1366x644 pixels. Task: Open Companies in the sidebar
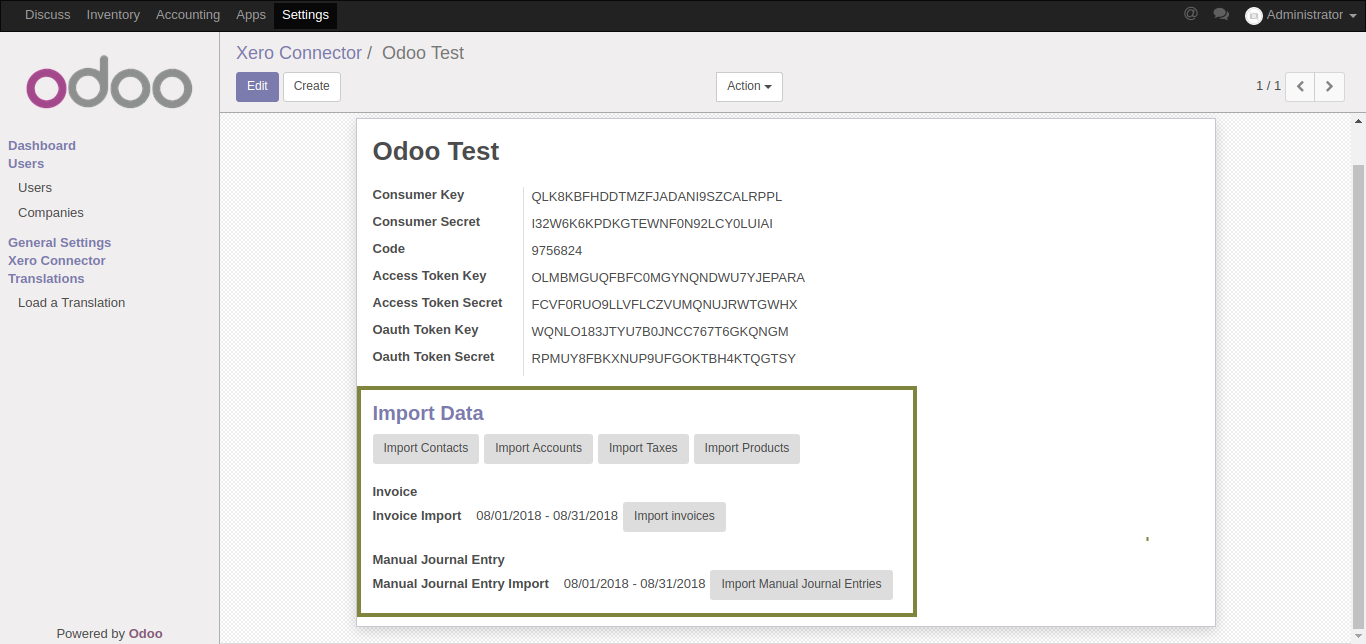51,213
